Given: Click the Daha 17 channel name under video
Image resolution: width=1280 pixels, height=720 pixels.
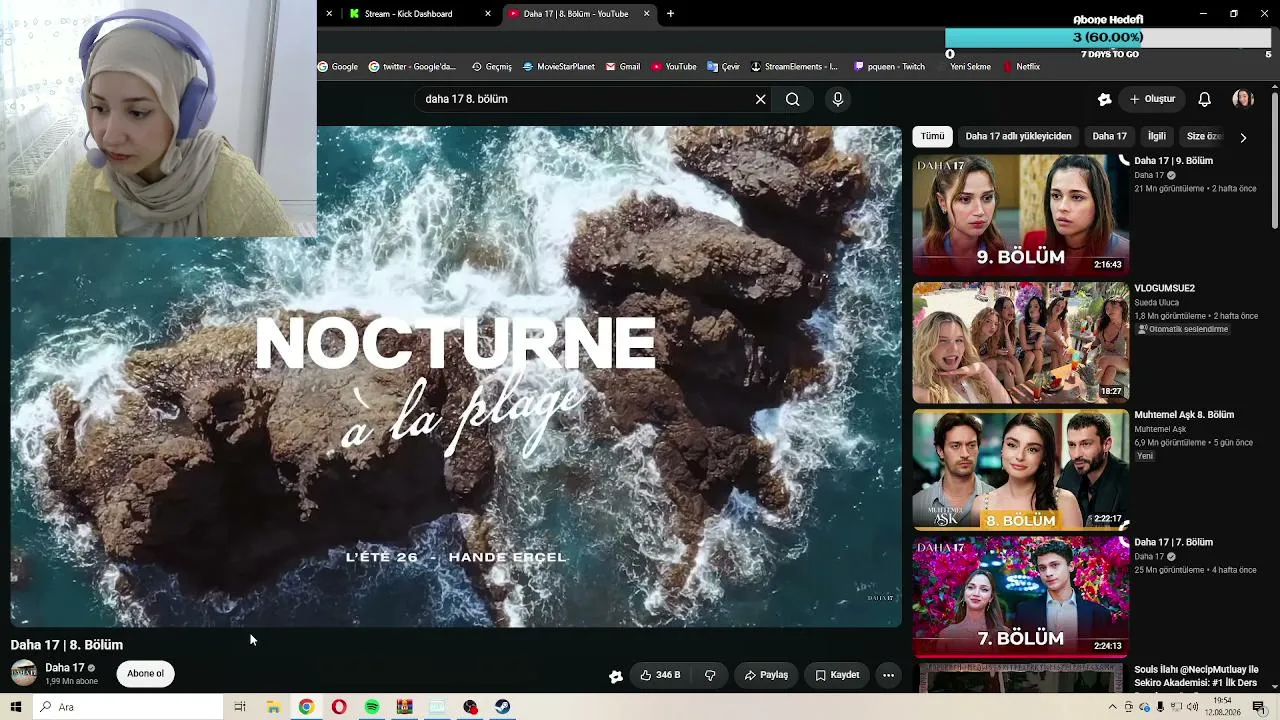Looking at the screenshot, I should click(65, 667).
